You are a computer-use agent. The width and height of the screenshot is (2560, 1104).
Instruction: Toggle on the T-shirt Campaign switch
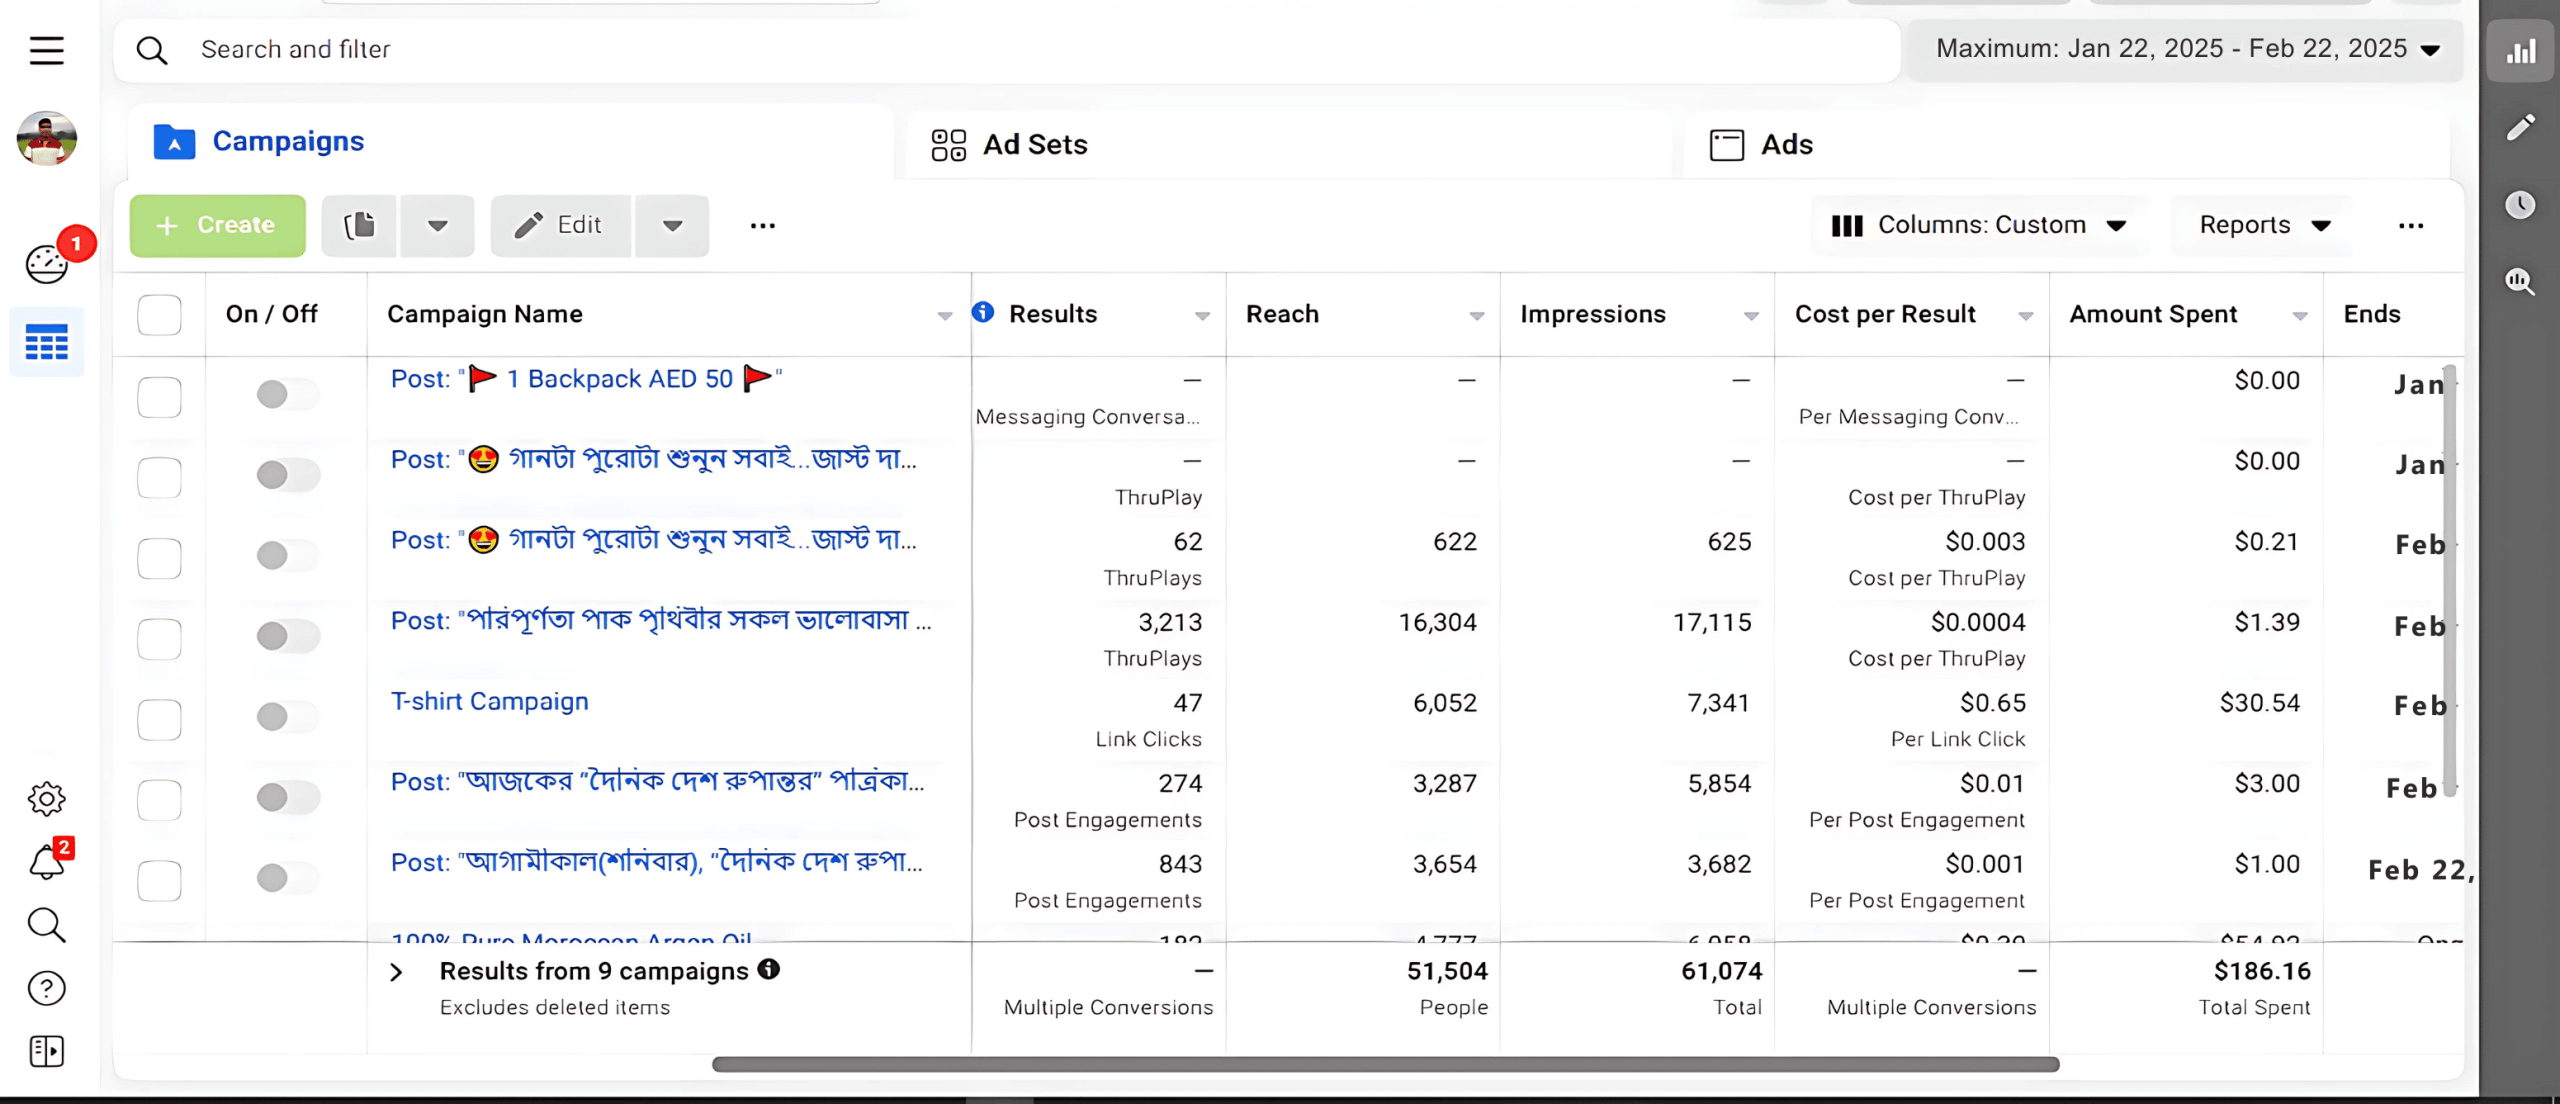(x=286, y=717)
